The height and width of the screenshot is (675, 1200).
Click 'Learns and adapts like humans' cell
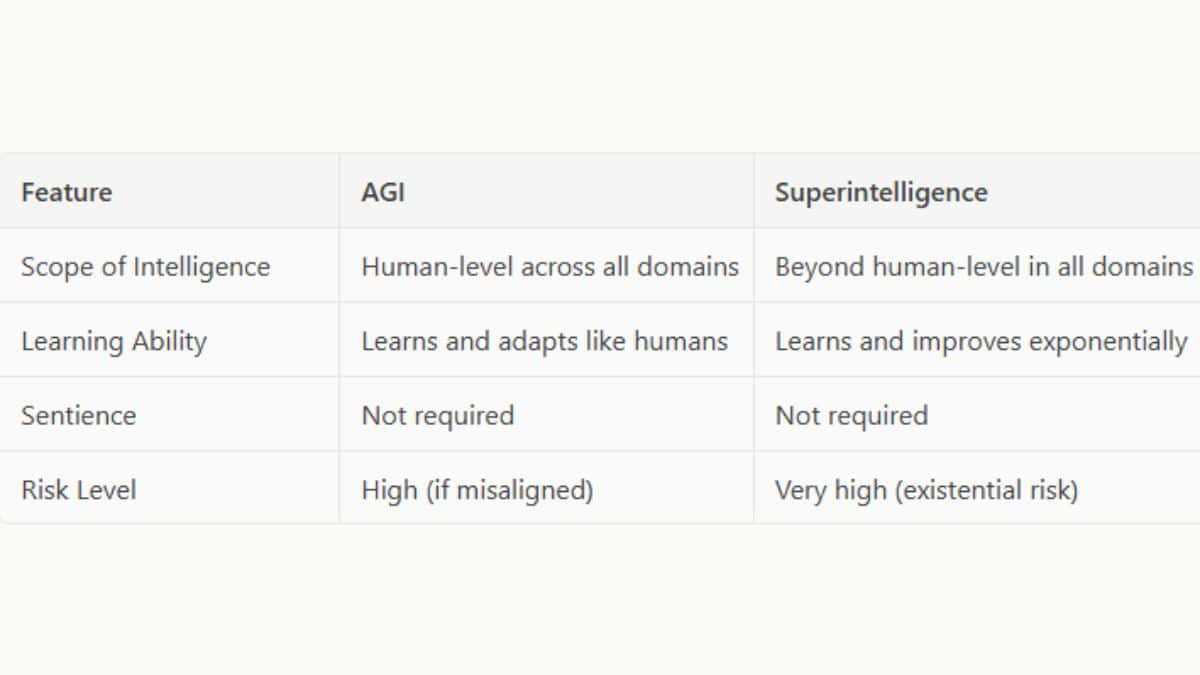coord(544,341)
